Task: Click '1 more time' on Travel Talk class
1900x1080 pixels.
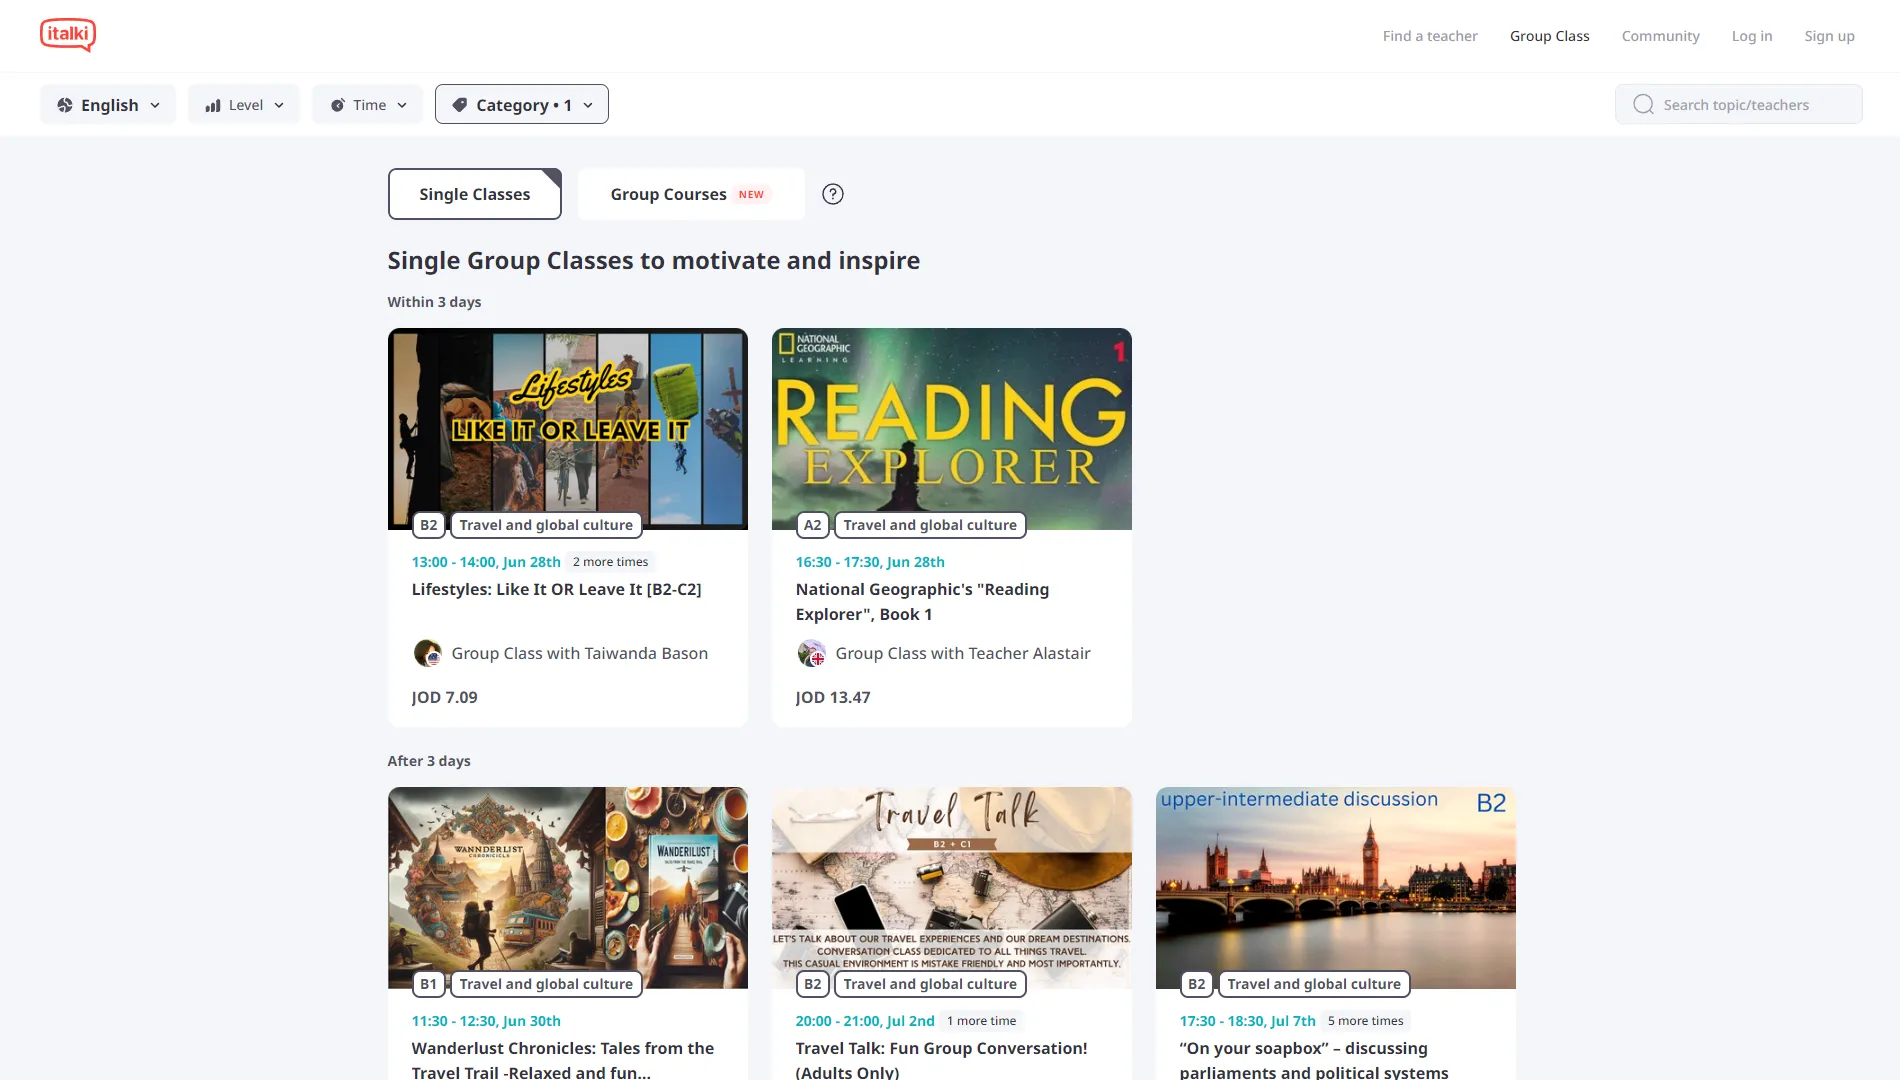Action: point(982,1021)
